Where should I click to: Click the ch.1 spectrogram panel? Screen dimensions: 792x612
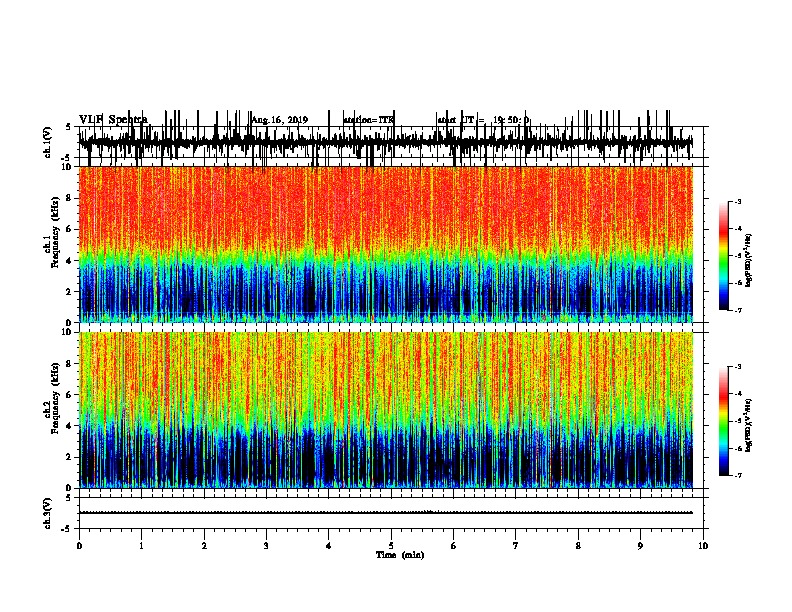coord(386,244)
